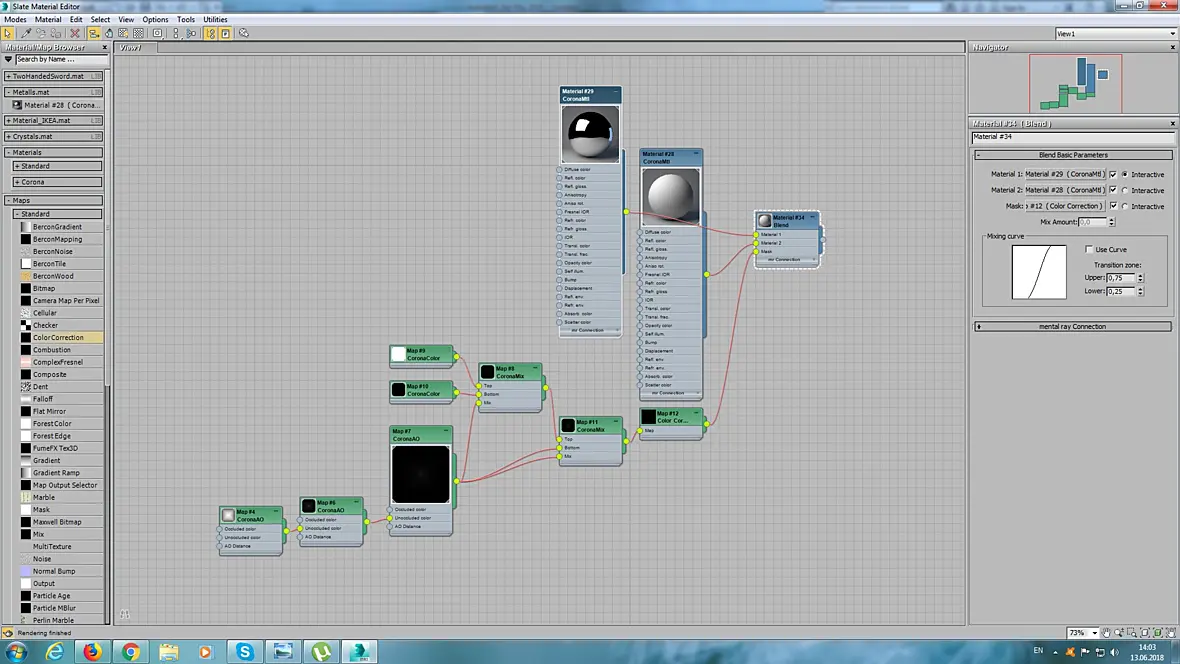
Task: Open the View1 dropdown in toolbar
Action: point(1115,33)
